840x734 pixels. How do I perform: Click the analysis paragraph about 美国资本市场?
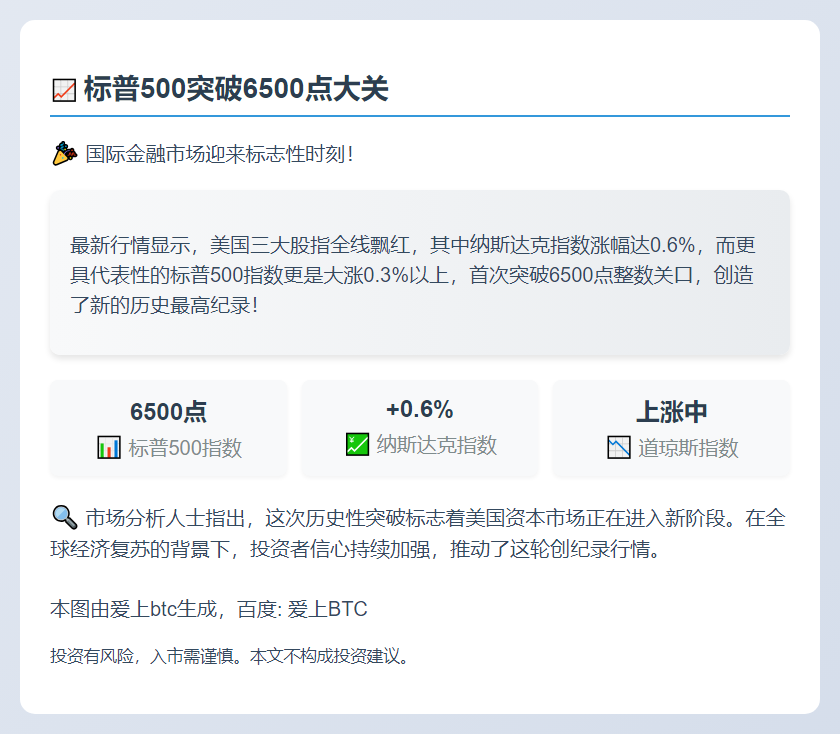419,534
